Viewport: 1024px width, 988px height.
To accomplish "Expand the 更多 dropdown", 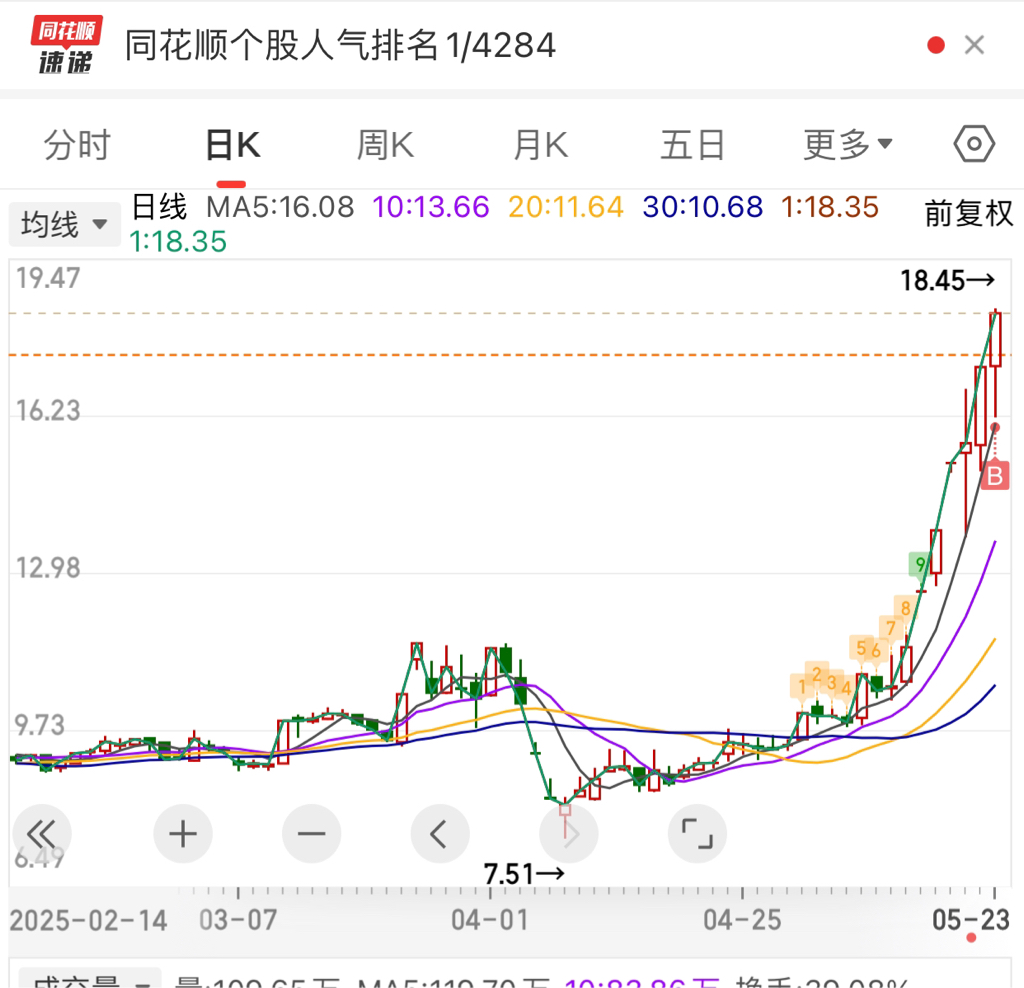I will [847, 145].
